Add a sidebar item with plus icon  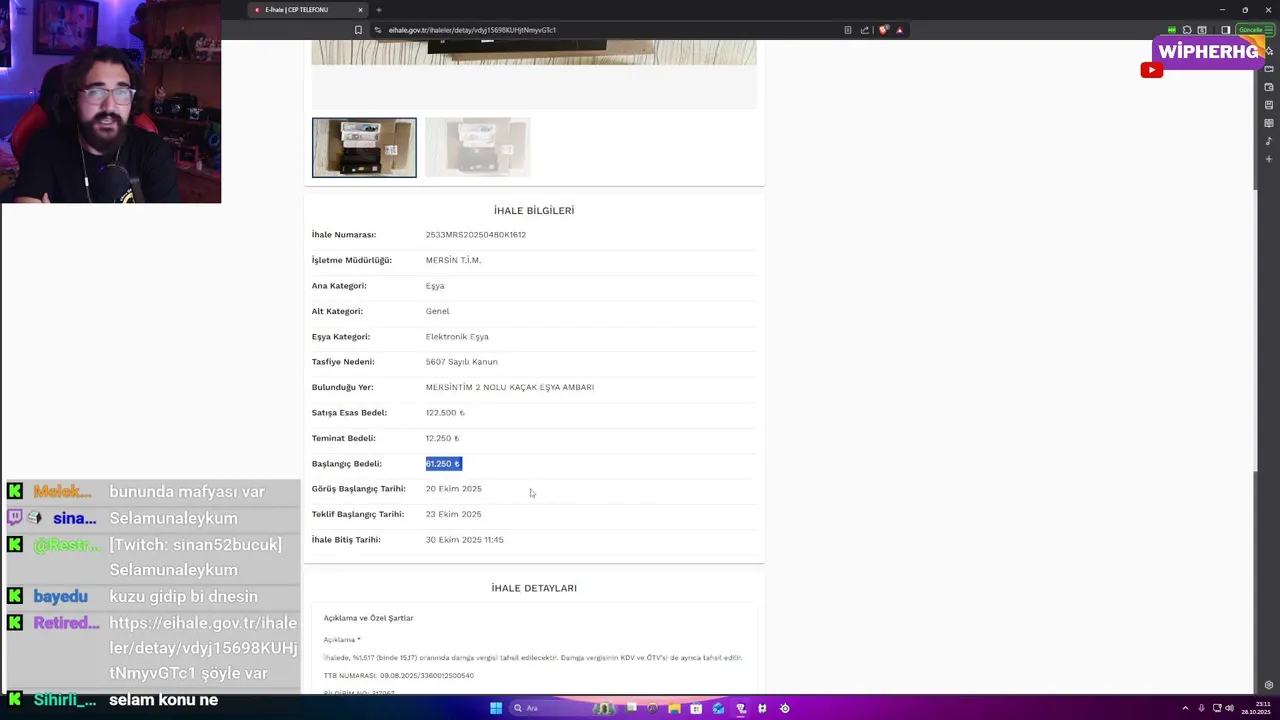point(1269,159)
